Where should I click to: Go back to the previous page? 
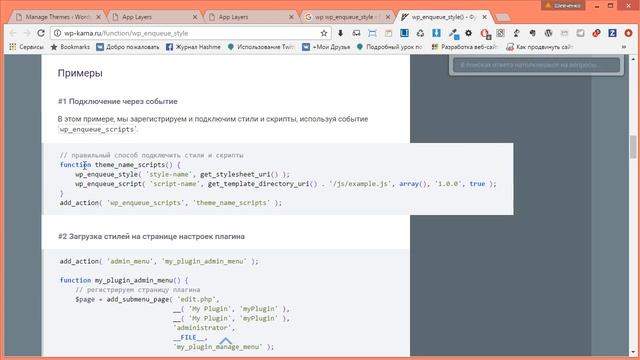[13, 33]
